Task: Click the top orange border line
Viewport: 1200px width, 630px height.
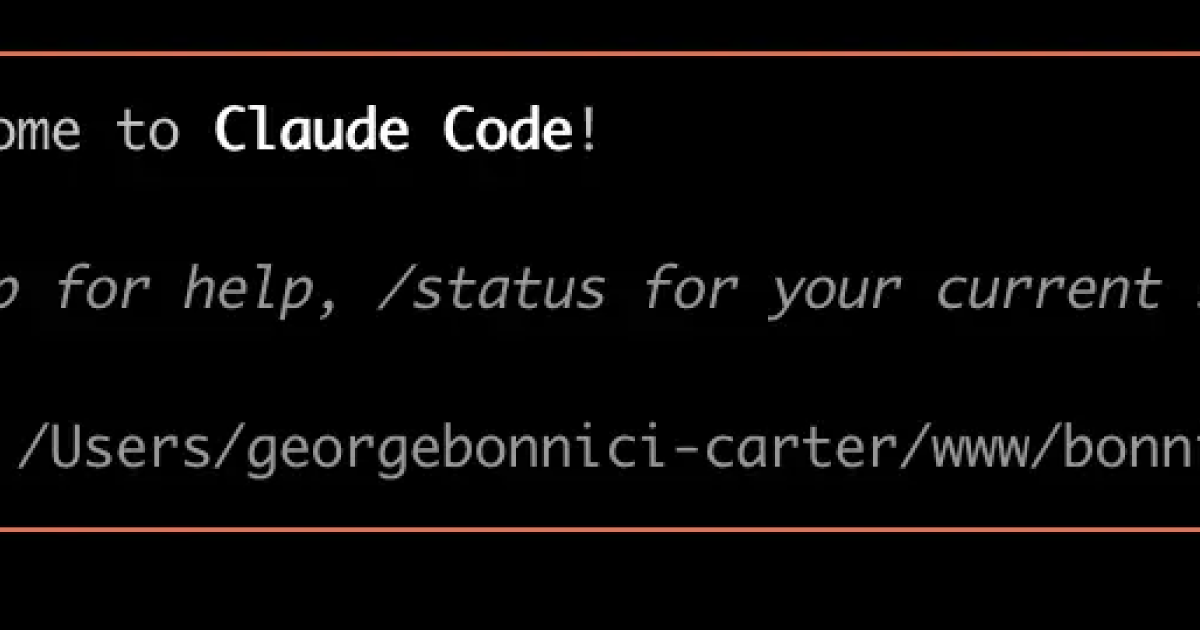Action: pyautogui.click(x=600, y=53)
